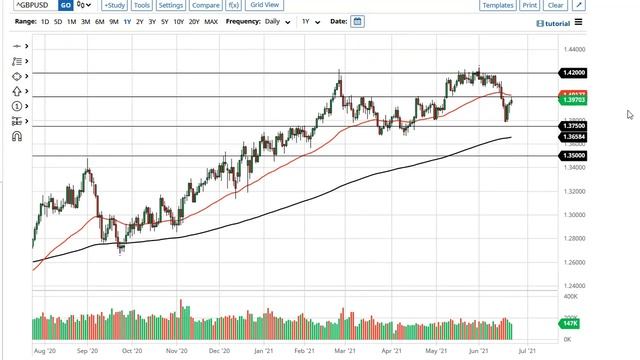This screenshot has height=360, width=640.
Task: Click the GO button
Action: point(65,5)
